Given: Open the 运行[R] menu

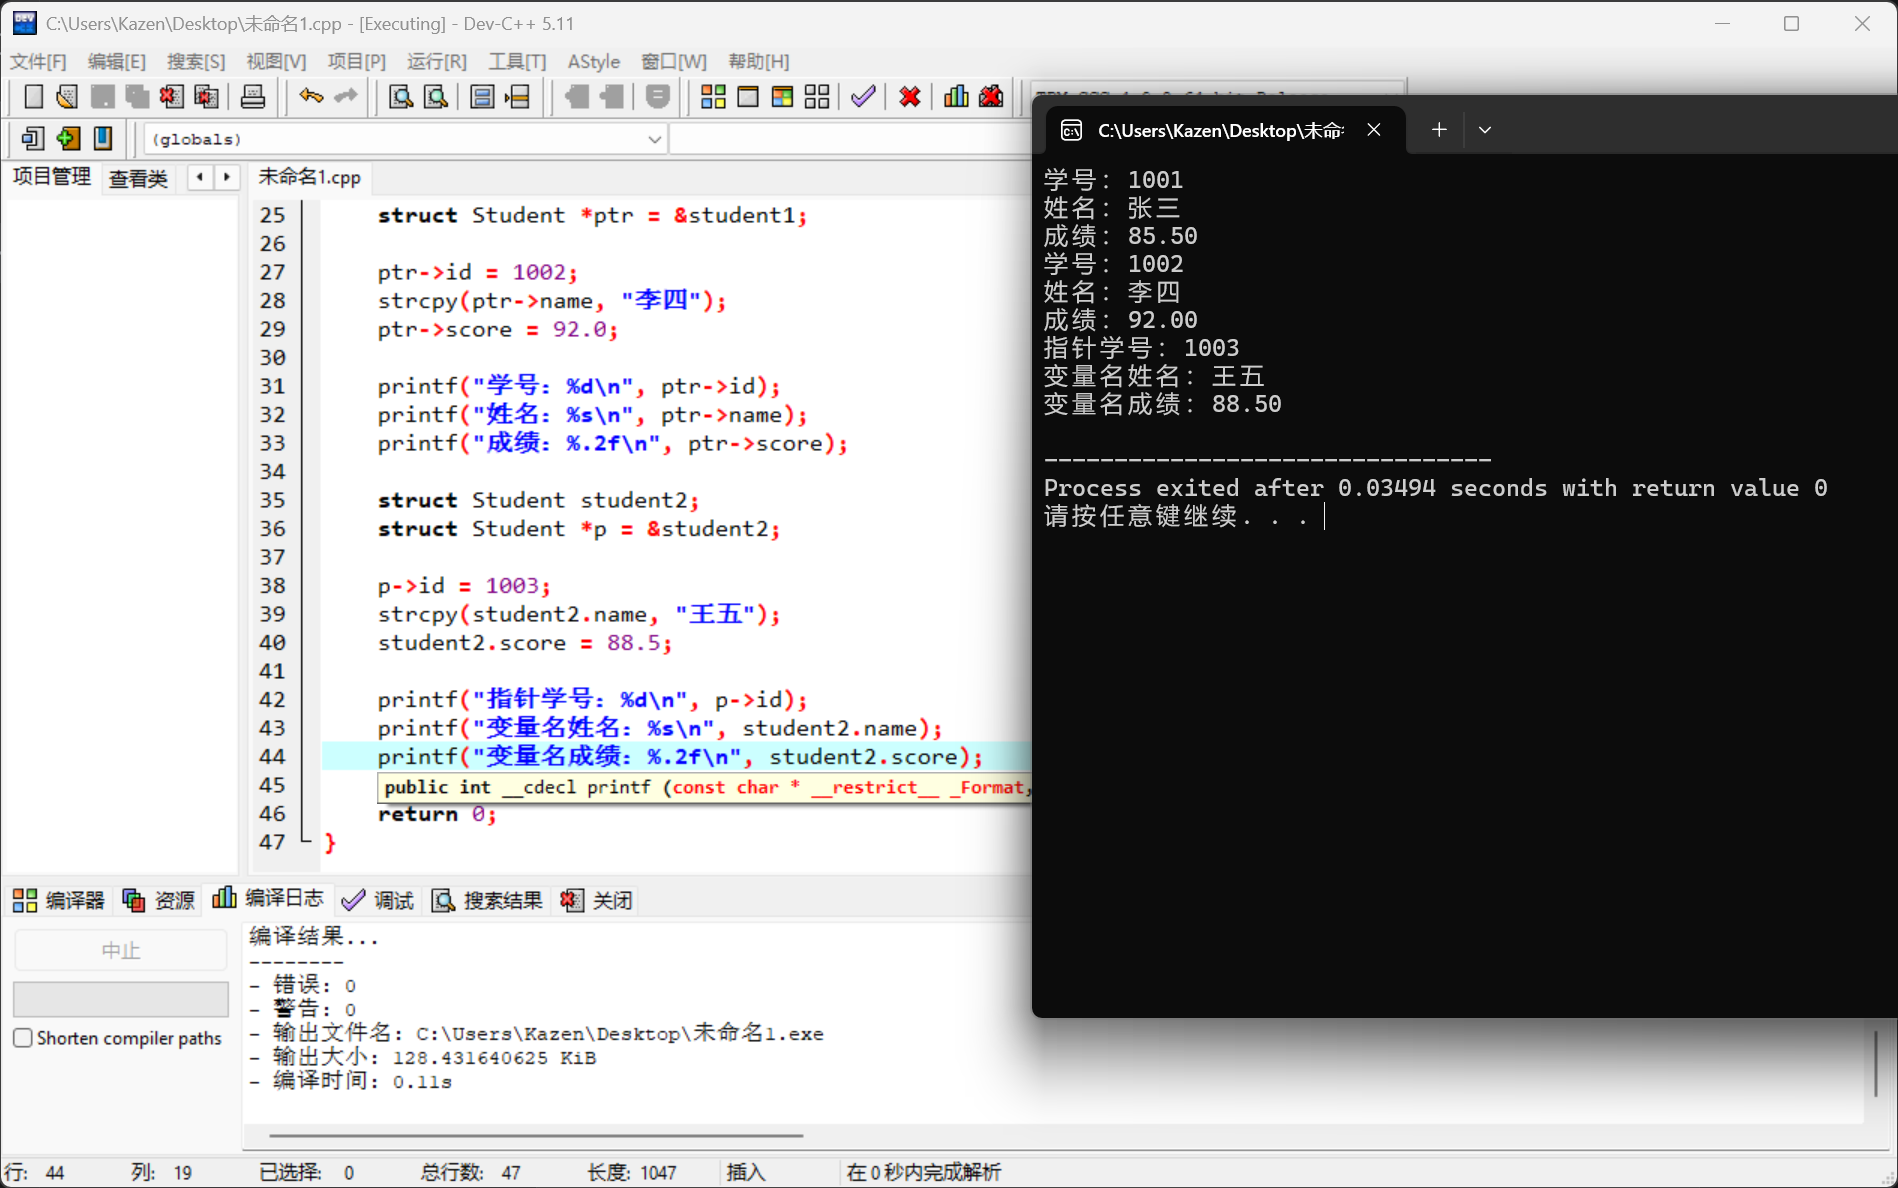Looking at the screenshot, I should pyautogui.click(x=436, y=61).
